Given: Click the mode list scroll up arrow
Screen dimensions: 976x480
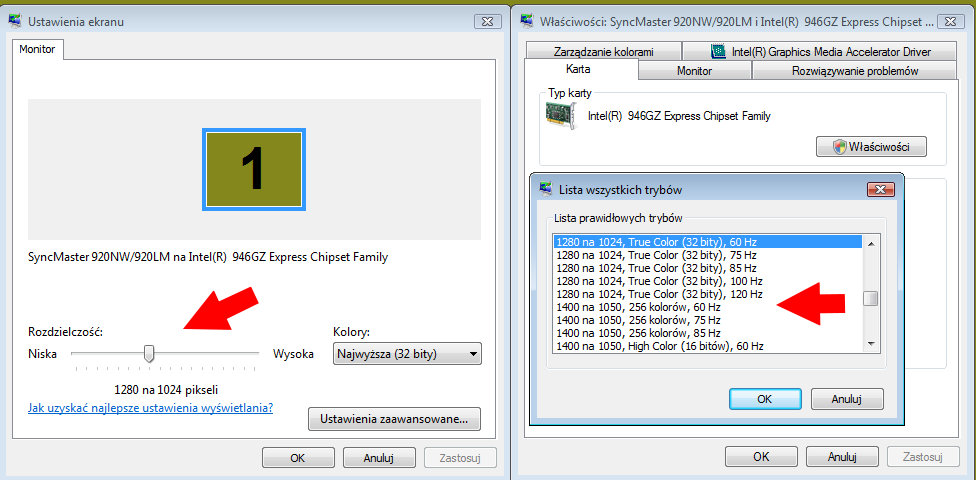Looking at the screenshot, I should (x=871, y=243).
